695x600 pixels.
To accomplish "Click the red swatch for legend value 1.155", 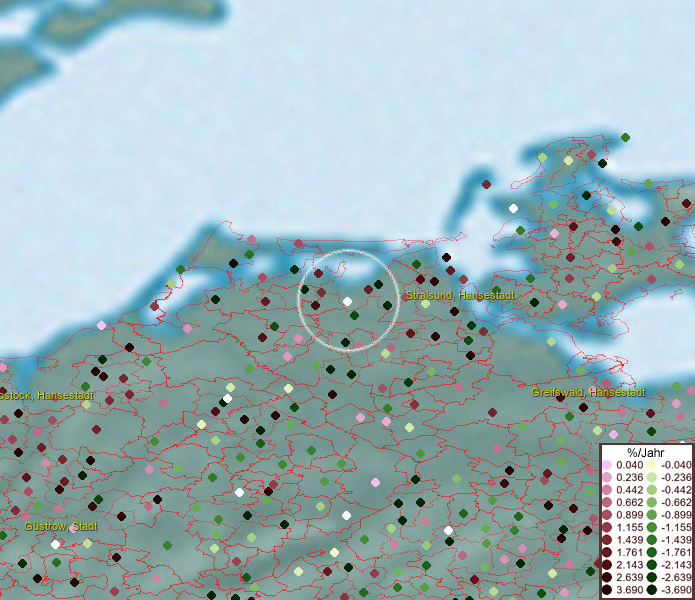I will coord(607,527).
